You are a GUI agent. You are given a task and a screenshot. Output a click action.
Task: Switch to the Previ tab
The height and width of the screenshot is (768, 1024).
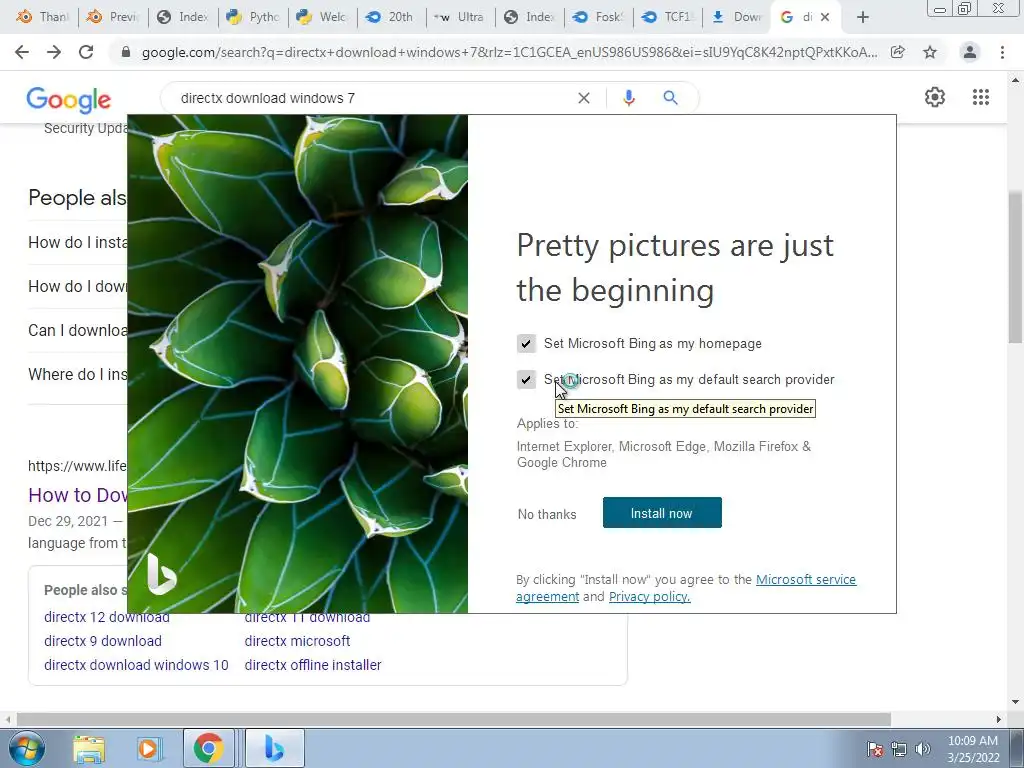(x=114, y=17)
